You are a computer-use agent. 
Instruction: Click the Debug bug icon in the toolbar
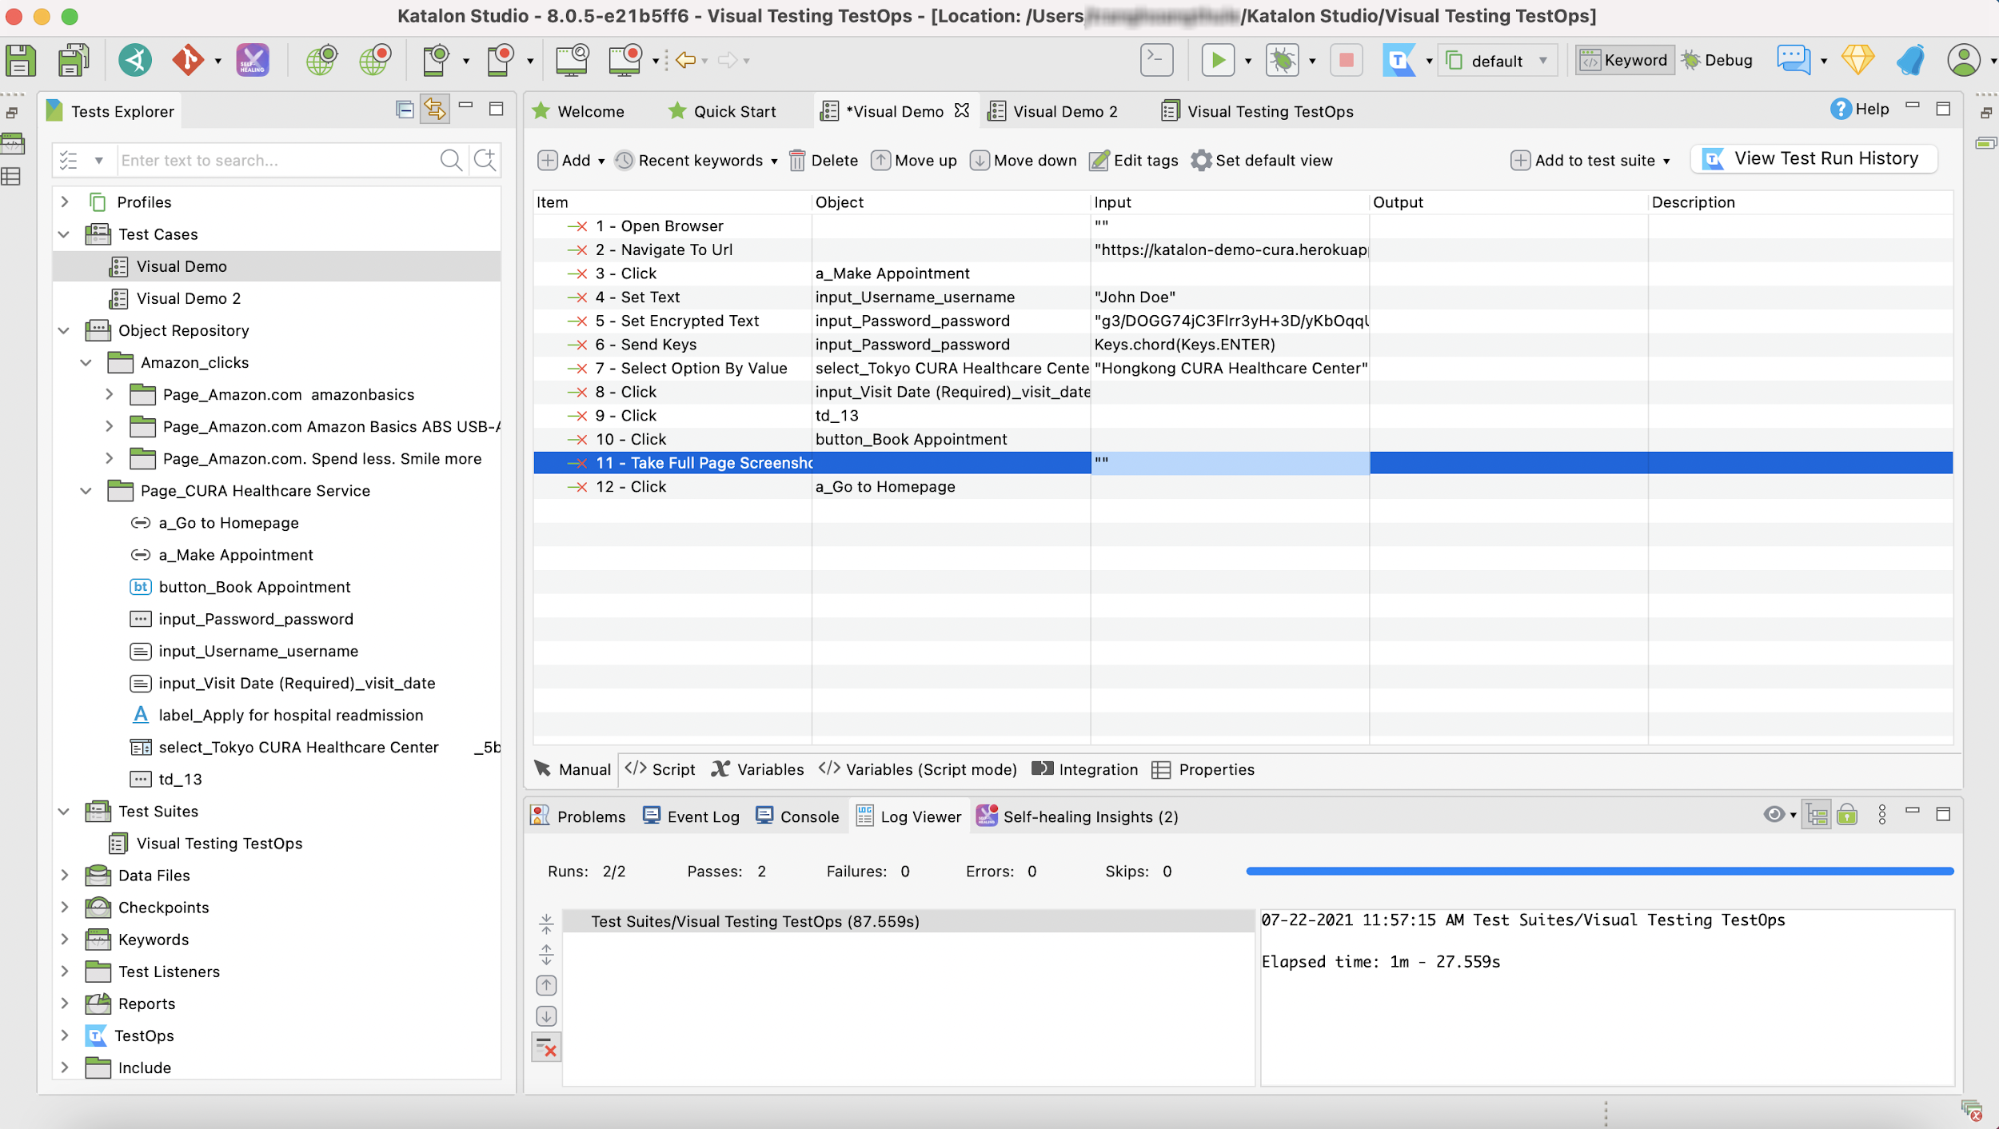point(1282,60)
